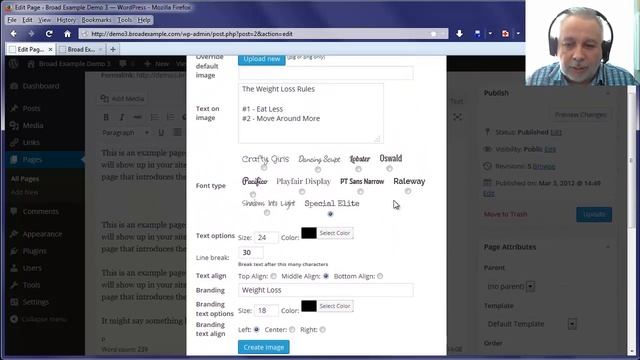Toggle underline in editor toolbar

tap(161, 133)
